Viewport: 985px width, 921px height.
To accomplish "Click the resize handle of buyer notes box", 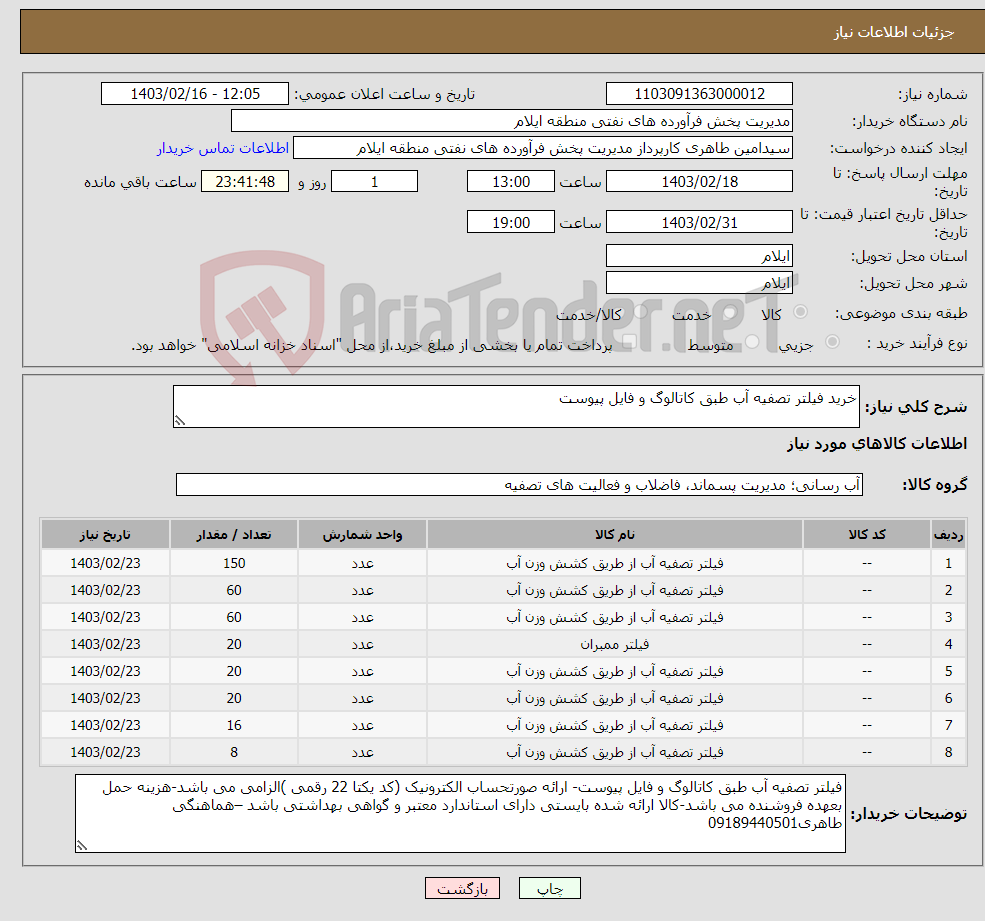I will tap(82, 846).
